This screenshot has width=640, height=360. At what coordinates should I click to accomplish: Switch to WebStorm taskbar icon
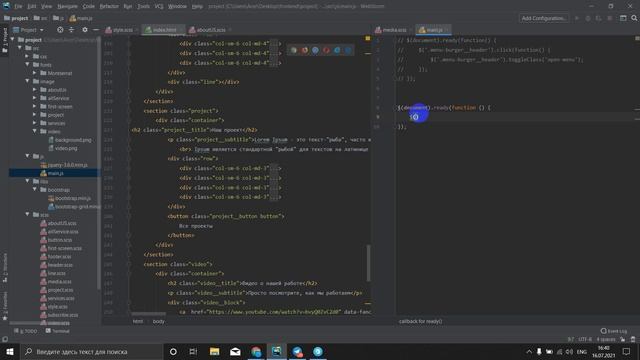[277, 351]
